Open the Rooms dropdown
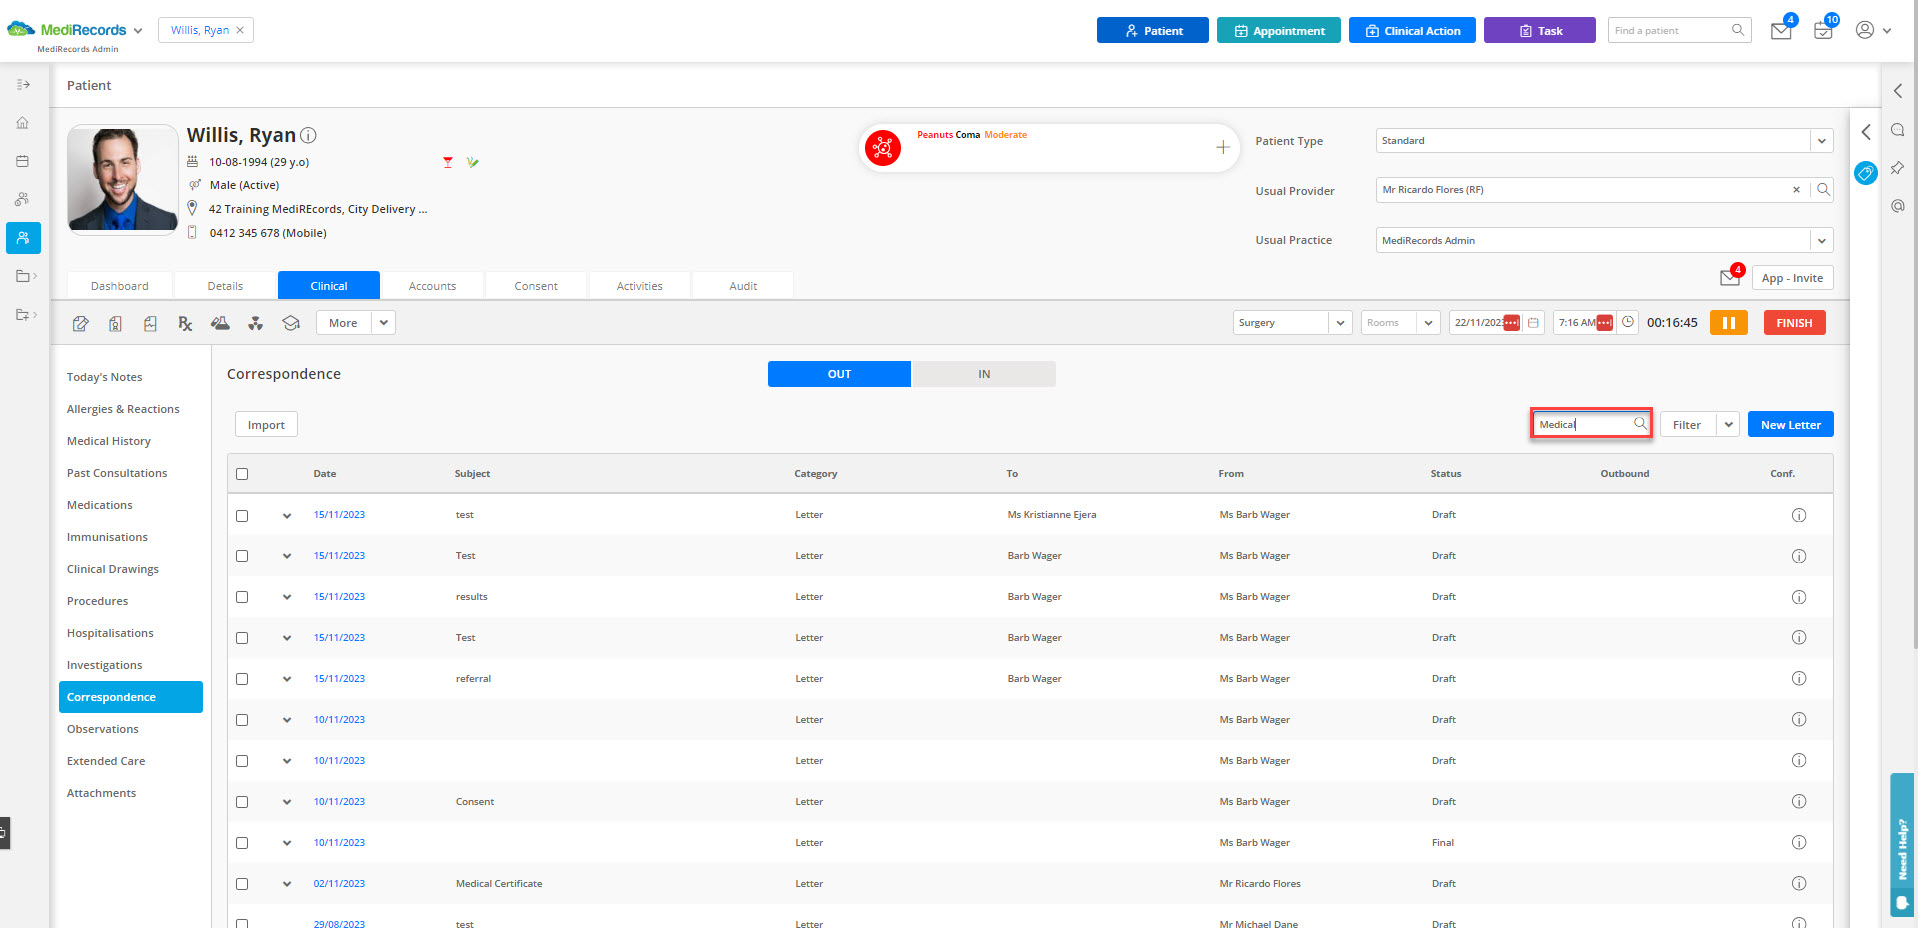Viewport: 1918px width, 928px height. (x=1429, y=323)
